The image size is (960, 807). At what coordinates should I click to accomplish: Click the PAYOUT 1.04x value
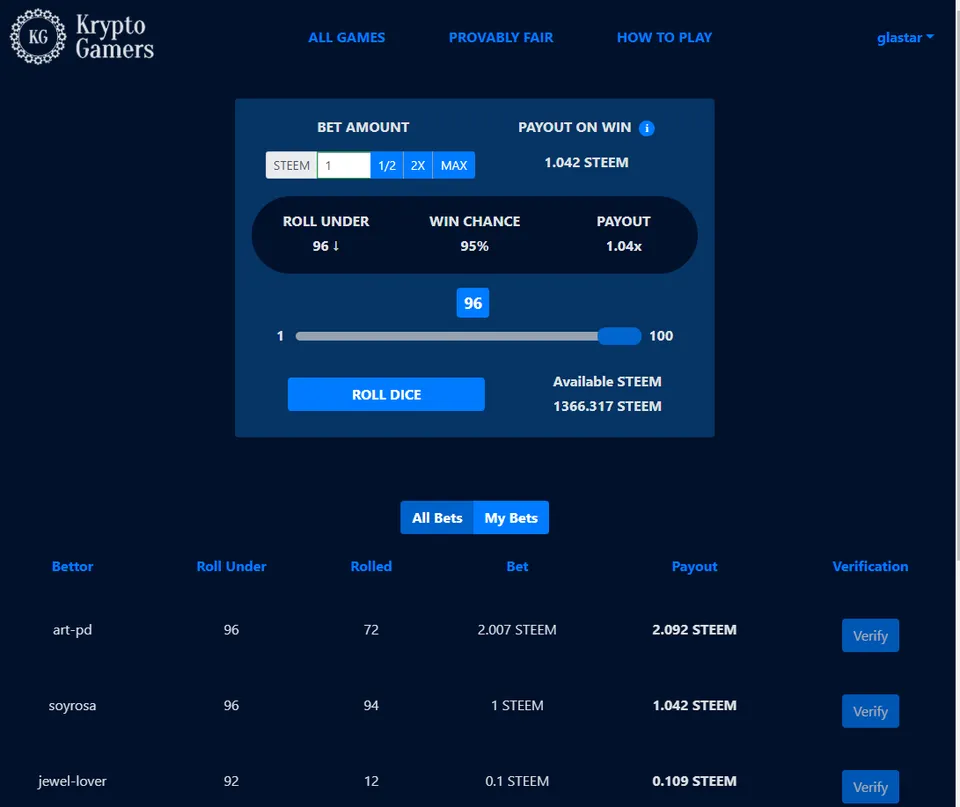[x=624, y=246]
